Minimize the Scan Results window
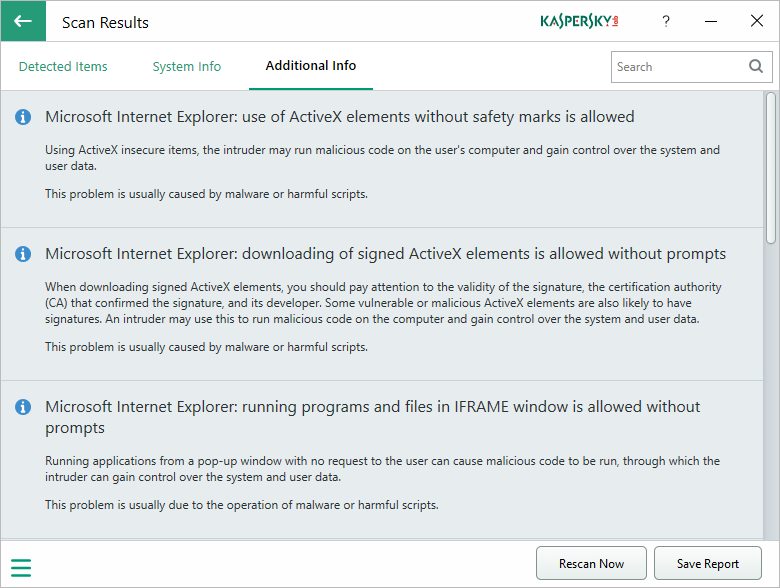The width and height of the screenshot is (780, 588). coord(710,21)
